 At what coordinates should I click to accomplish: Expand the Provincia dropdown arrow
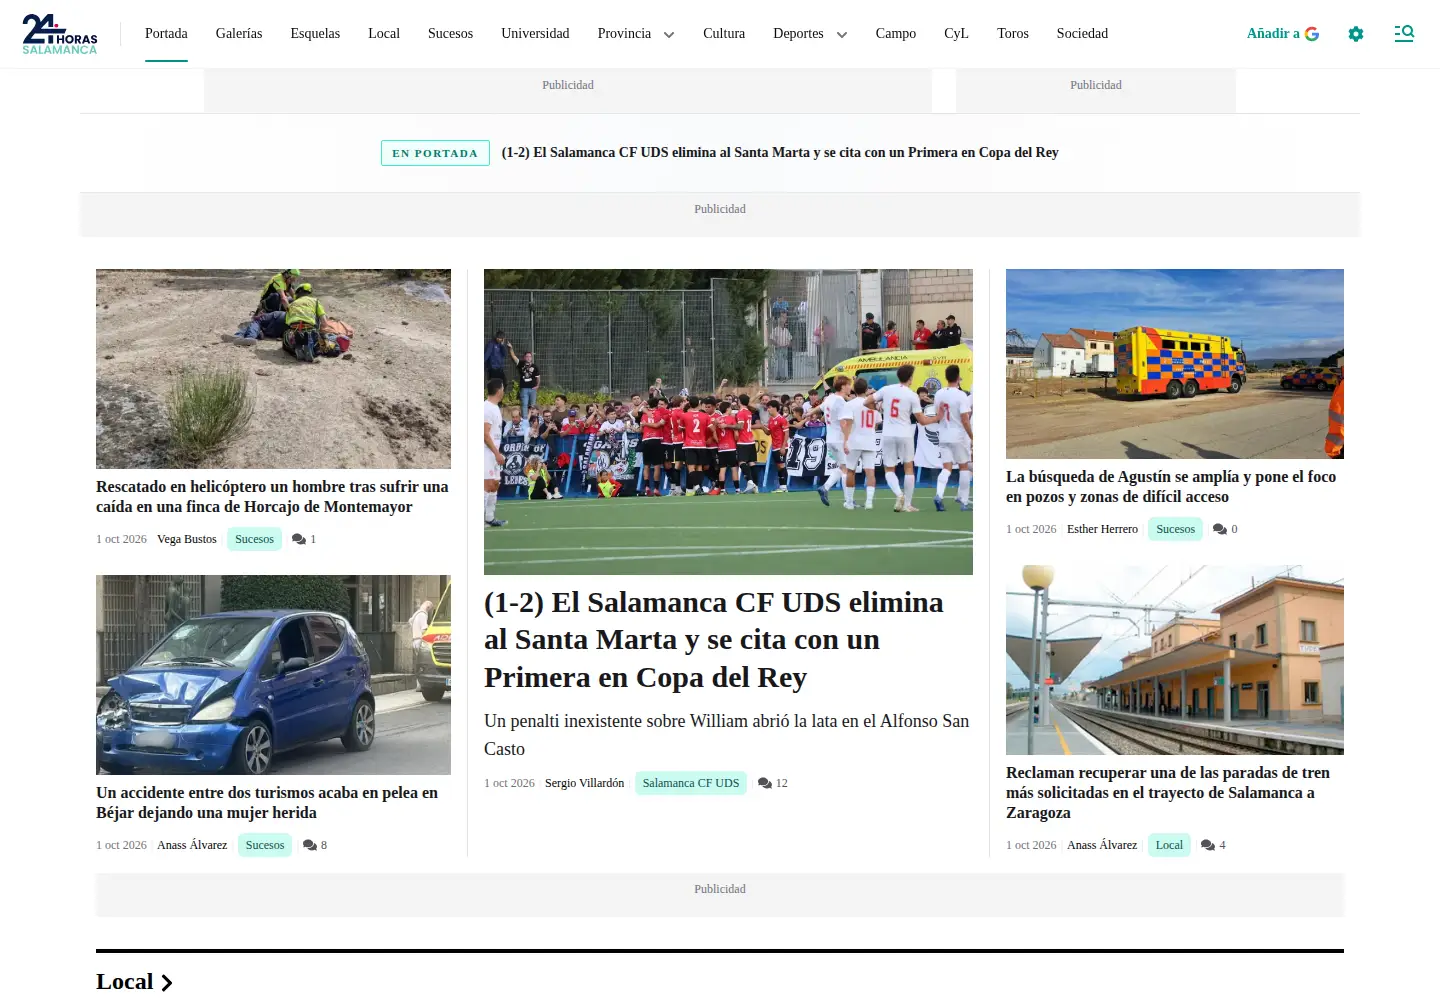click(x=669, y=35)
